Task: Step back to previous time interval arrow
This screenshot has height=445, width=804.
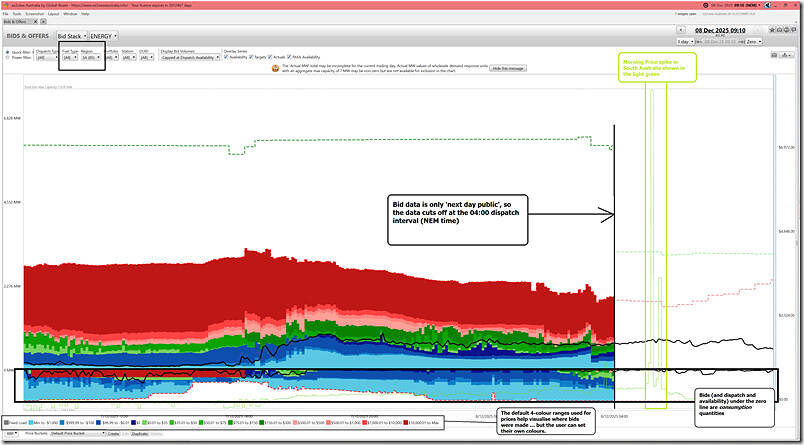Action: click(x=681, y=30)
